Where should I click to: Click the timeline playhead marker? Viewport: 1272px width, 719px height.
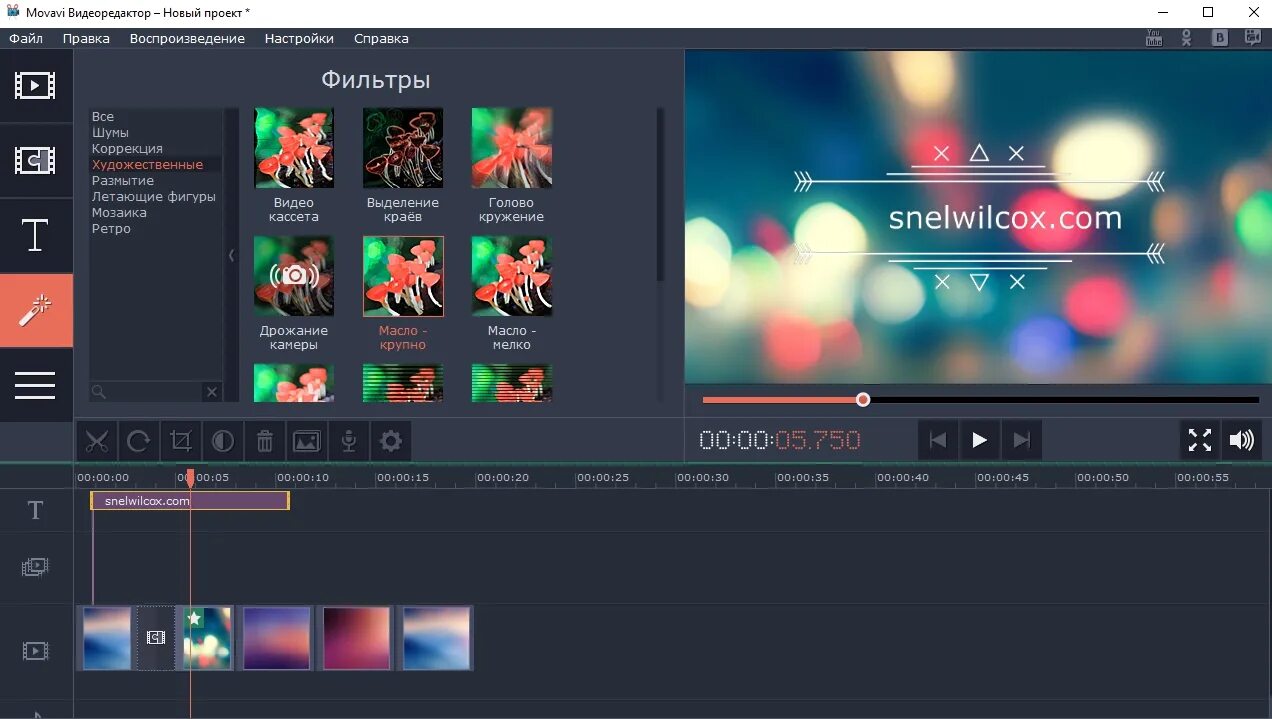pos(190,478)
